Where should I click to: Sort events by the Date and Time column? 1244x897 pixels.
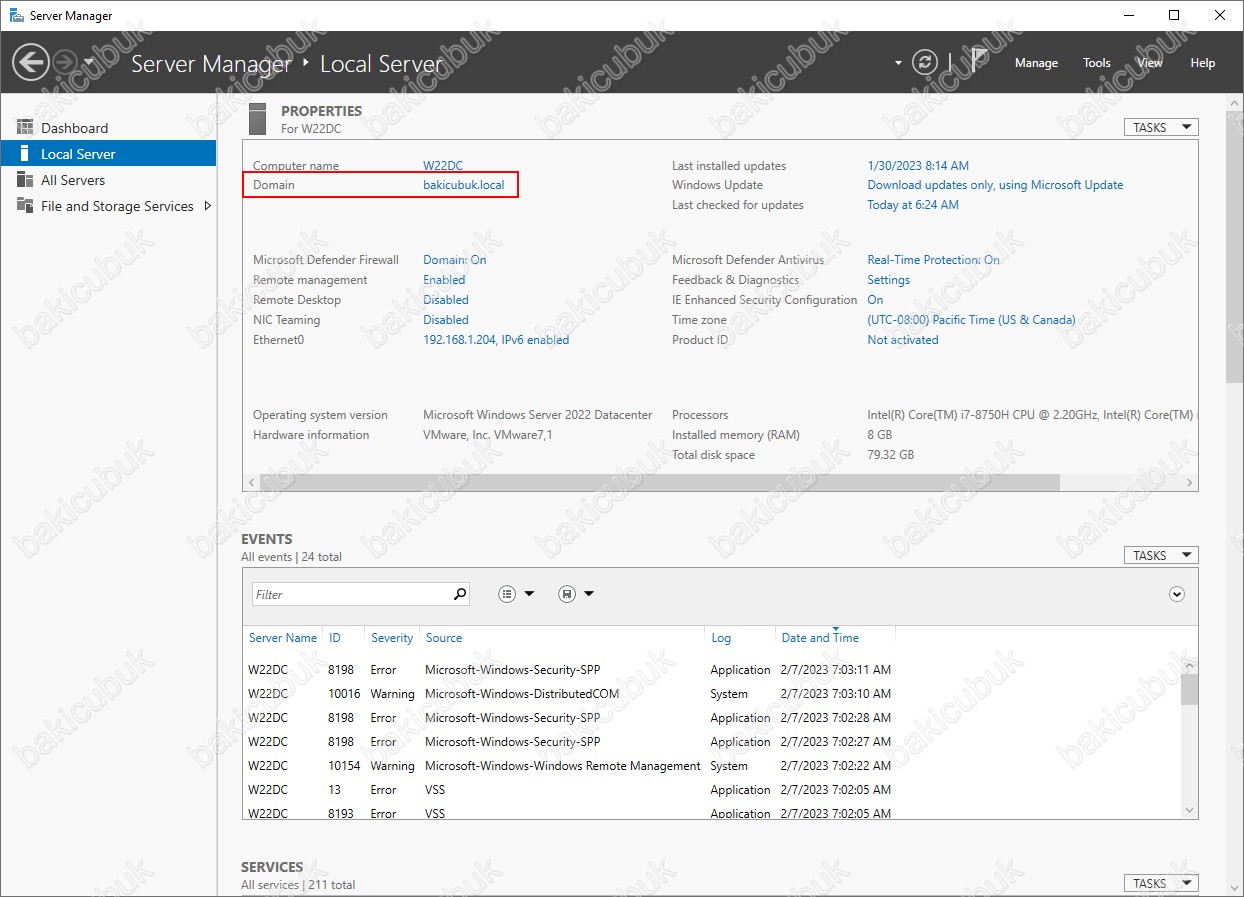pyautogui.click(x=820, y=638)
